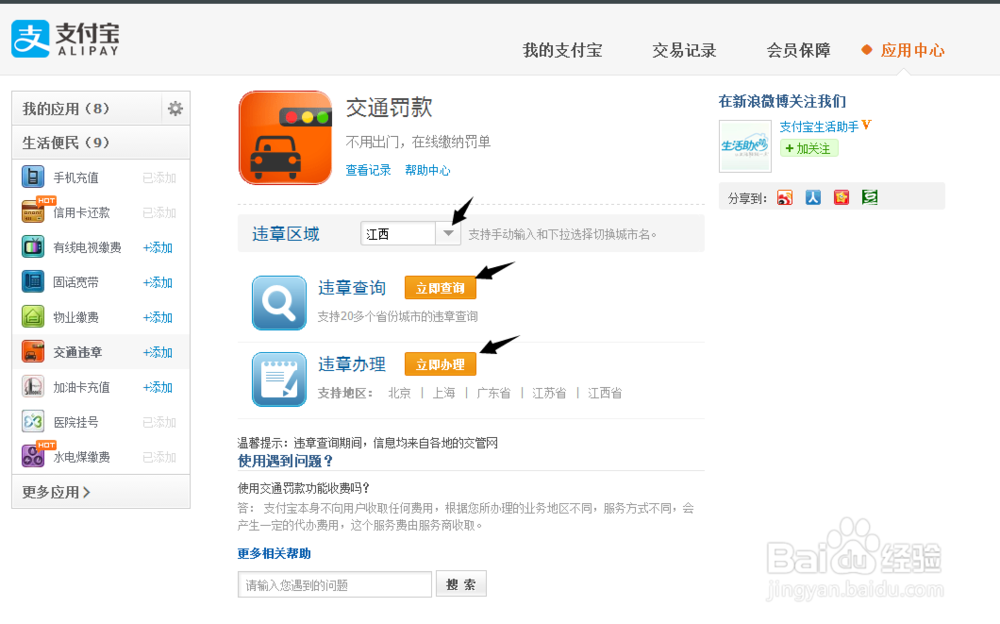Click the 违章查询 magnifier icon
Screen dimensions: 1000x624
tap(279, 303)
